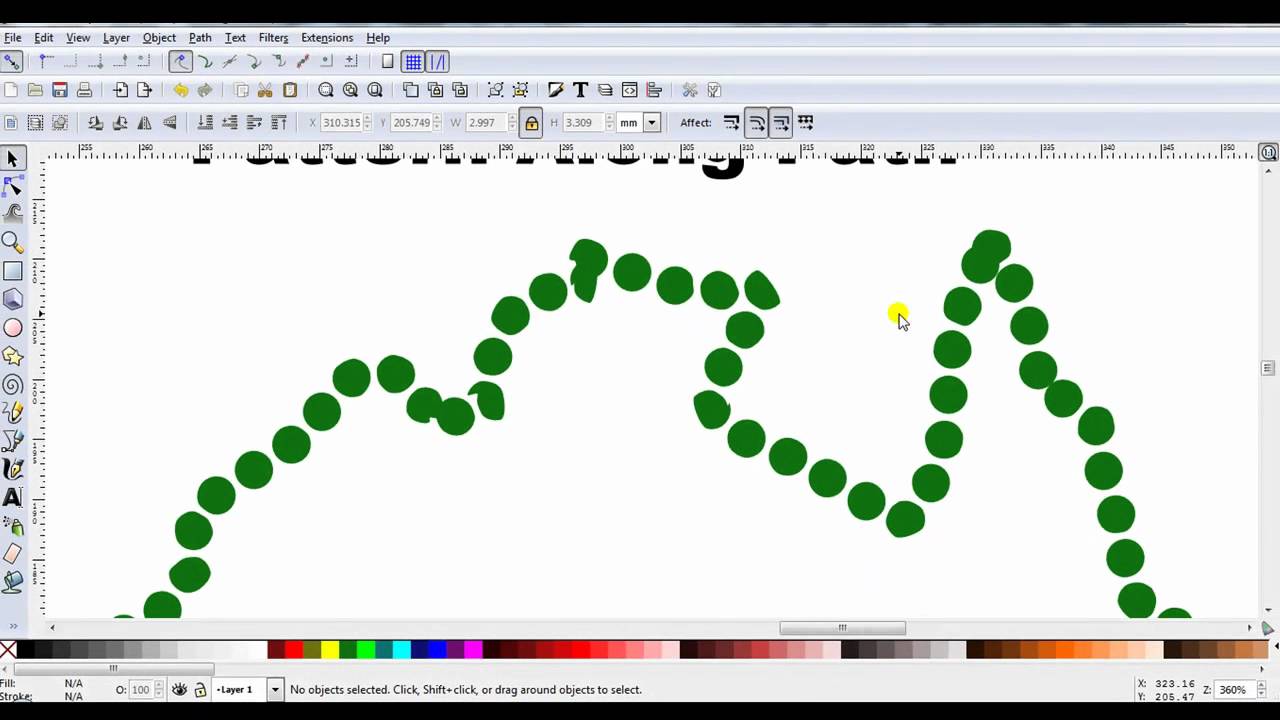Select the Text tool in toolbox
The width and height of the screenshot is (1280, 720).
[x=13, y=497]
